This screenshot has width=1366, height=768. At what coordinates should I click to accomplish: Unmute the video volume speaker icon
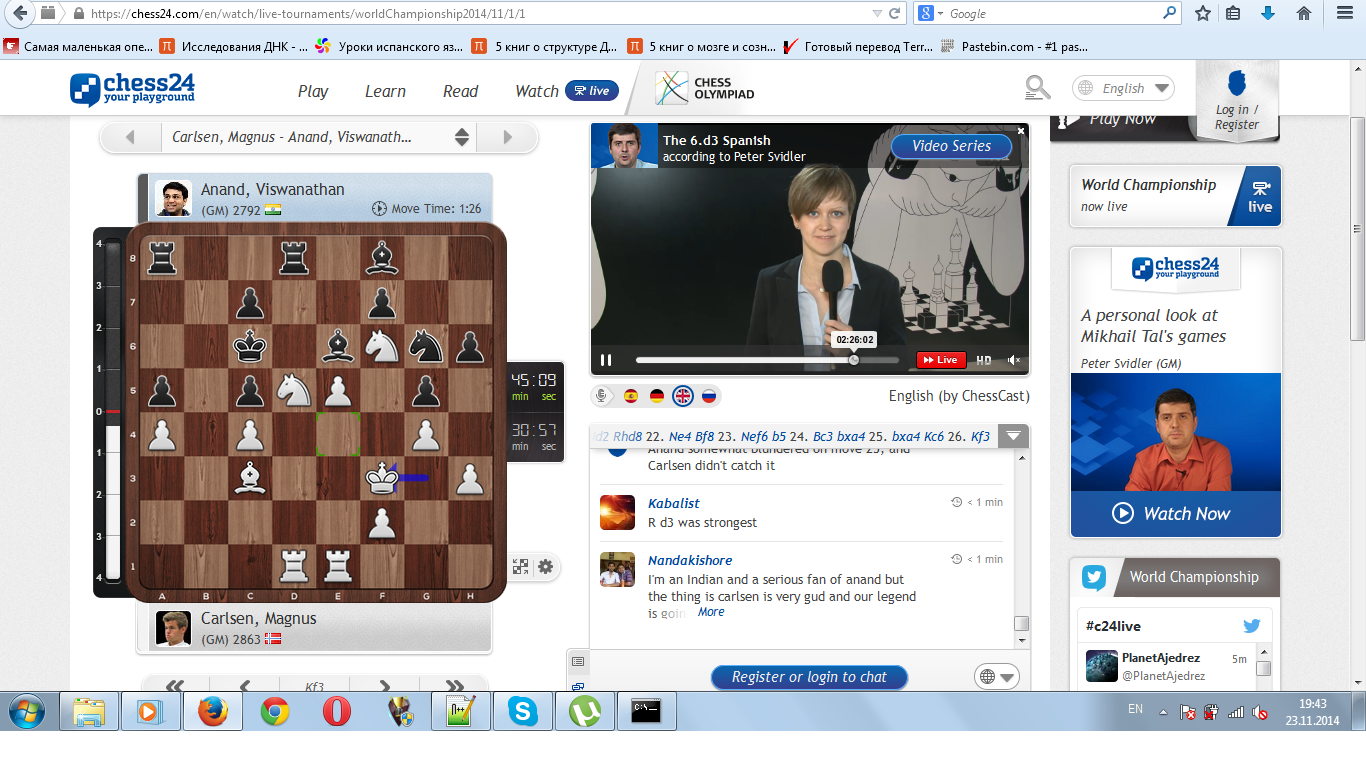coord(1014,360)
